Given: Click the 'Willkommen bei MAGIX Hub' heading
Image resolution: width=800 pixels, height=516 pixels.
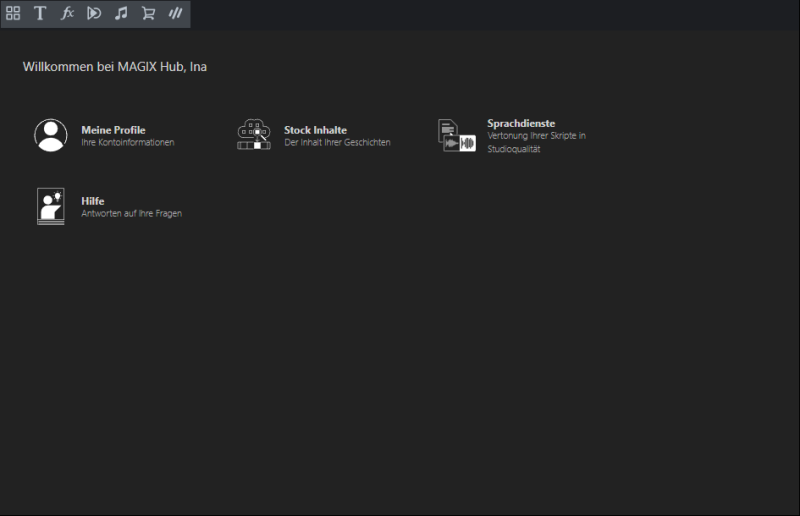Looking at the screenshot, I should (115, 67).
